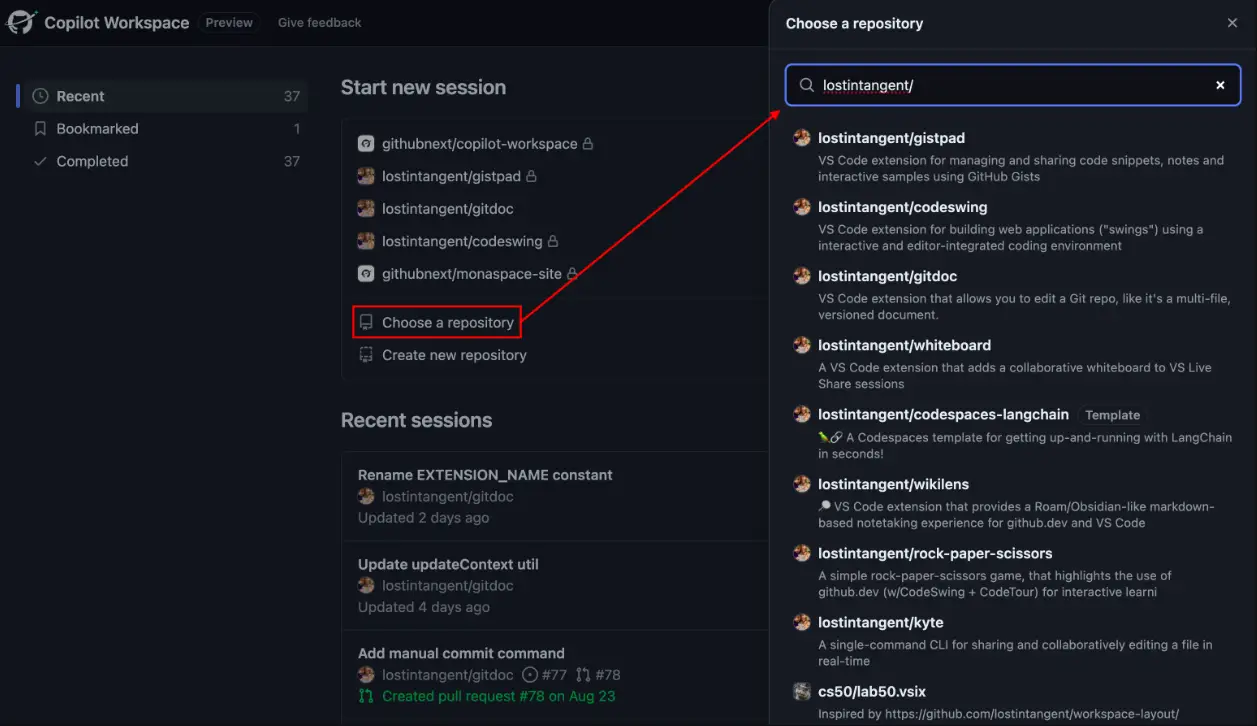This screenshot has width=1257, height=726.
Task: Click the avatar next to lostintangent/wikilens
Action: click(802, 484)
